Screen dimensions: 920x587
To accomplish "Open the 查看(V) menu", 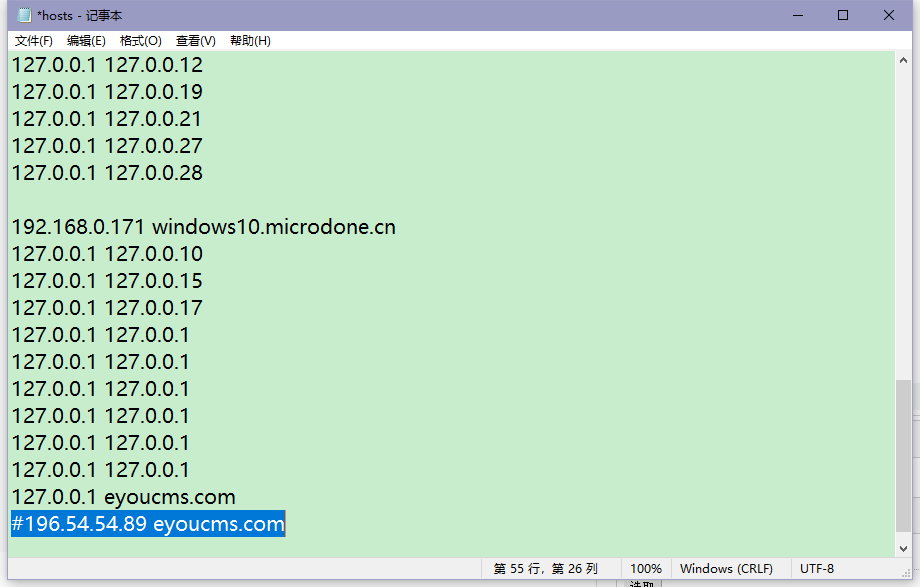I will click(x=195, y=41).
